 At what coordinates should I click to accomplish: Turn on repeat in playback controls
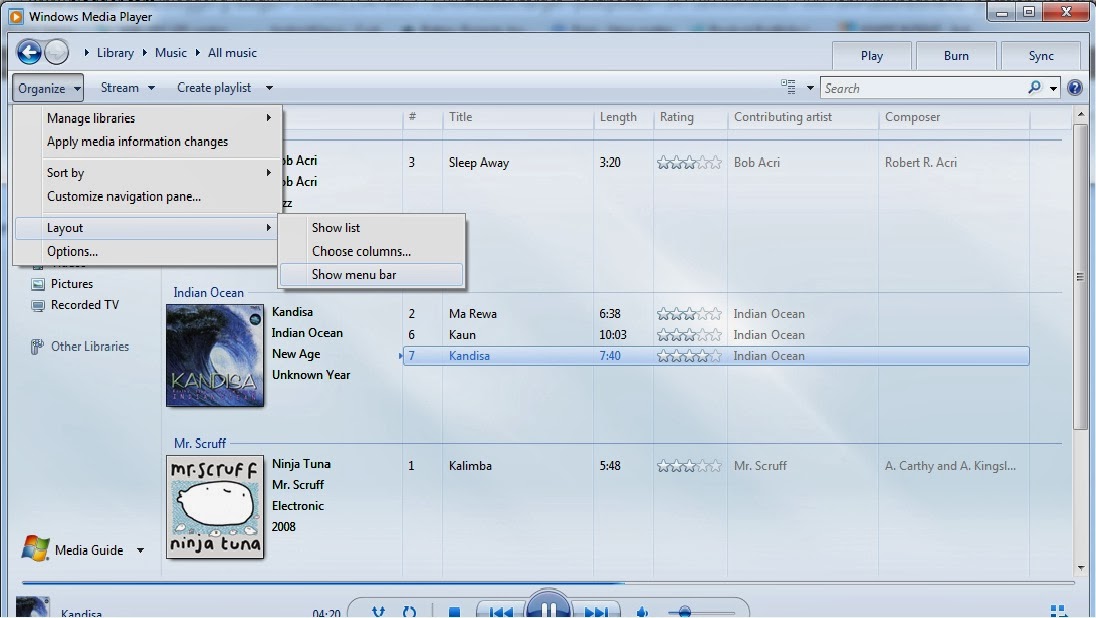pos(410,612)
